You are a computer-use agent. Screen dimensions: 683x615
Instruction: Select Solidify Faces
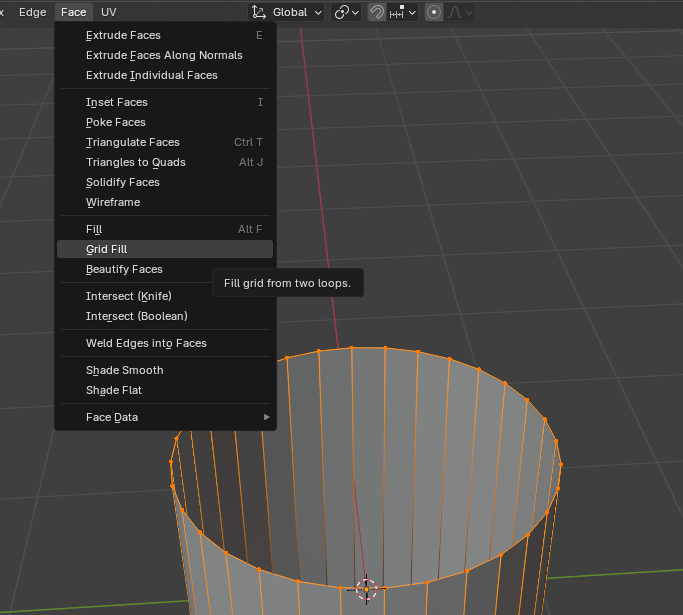pyautogui.click(x=165, y=182)
